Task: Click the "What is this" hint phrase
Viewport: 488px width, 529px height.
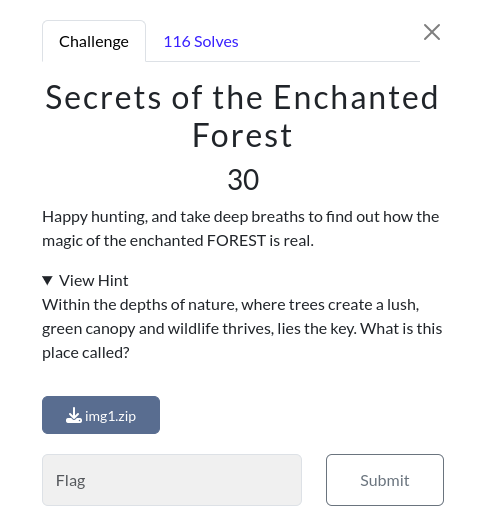Action: 401,329
